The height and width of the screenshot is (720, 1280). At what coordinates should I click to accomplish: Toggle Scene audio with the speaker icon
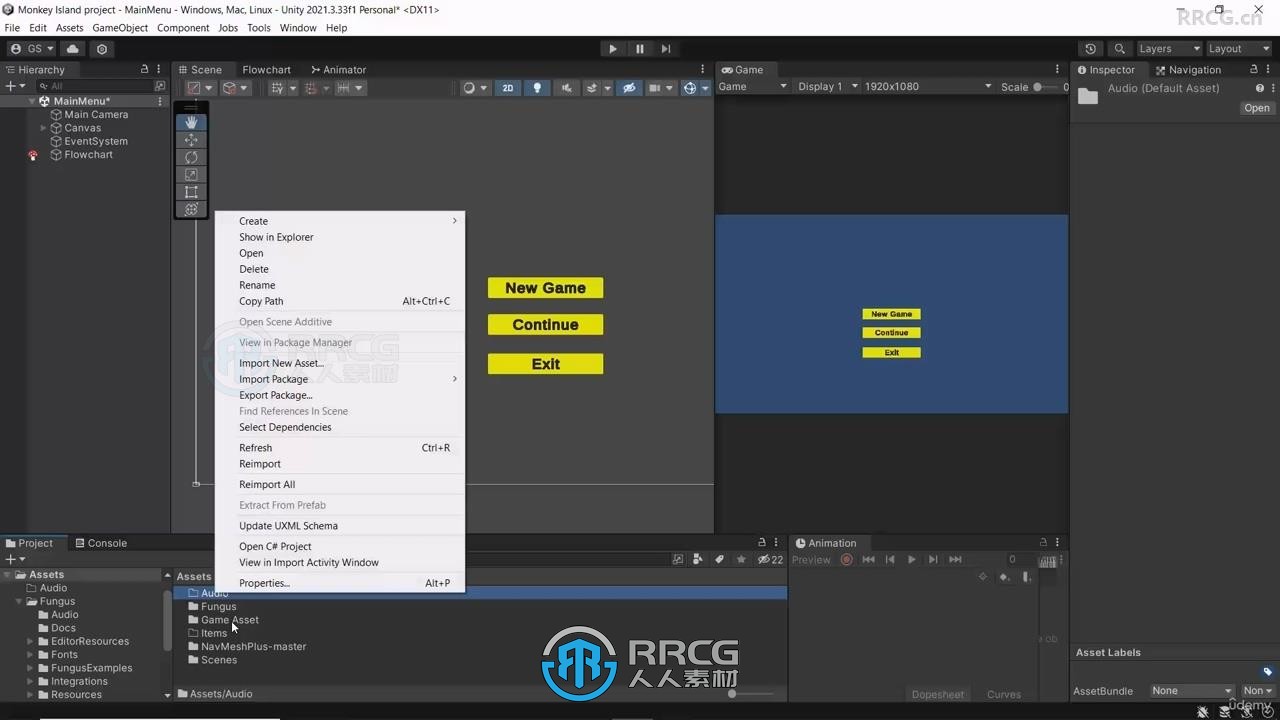coord(566,88)
